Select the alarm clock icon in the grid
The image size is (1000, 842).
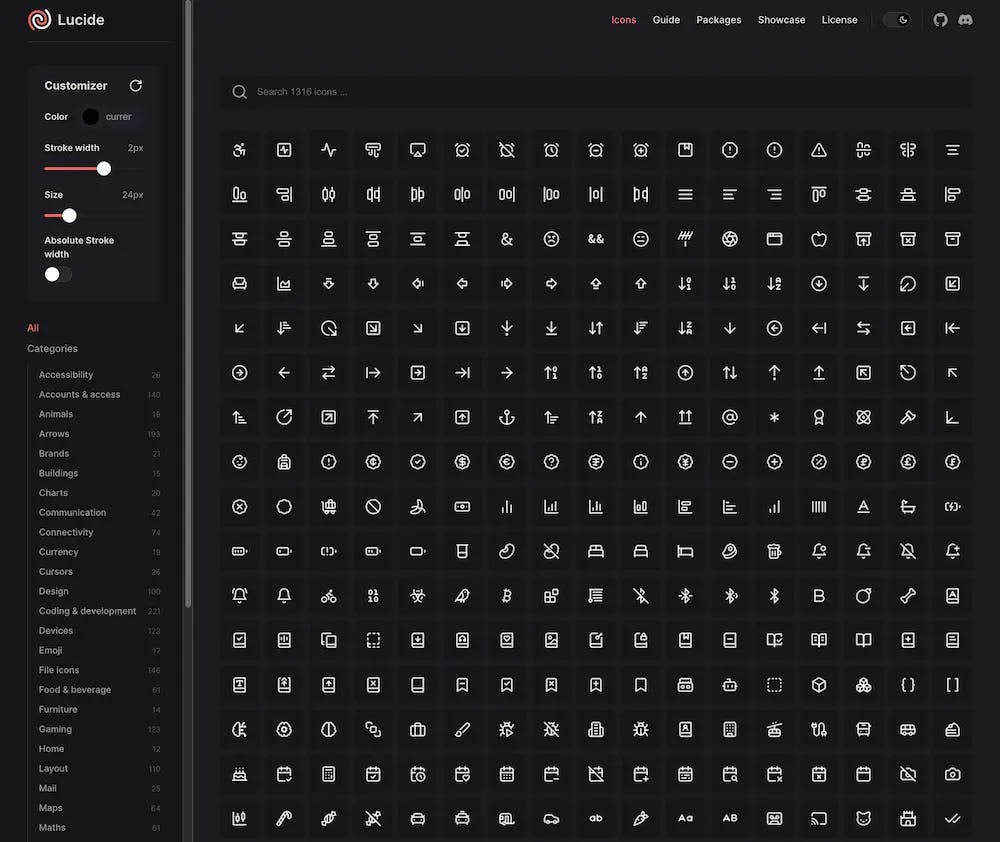(x=551, y=150)
